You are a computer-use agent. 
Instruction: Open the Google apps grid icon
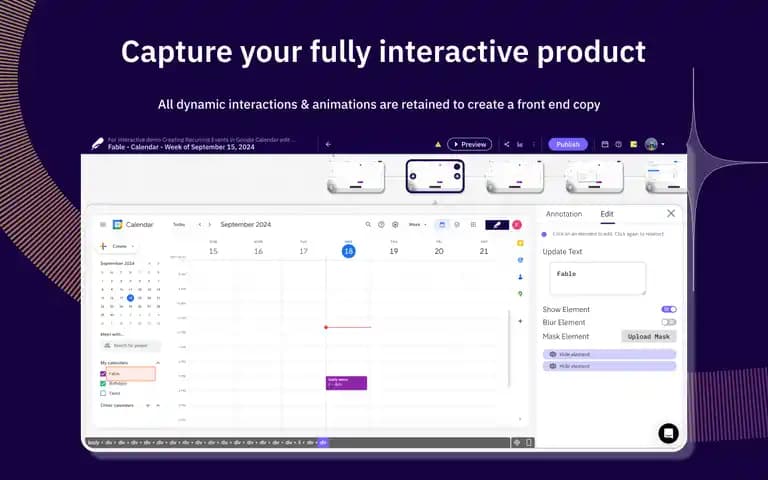coord(473,224)
